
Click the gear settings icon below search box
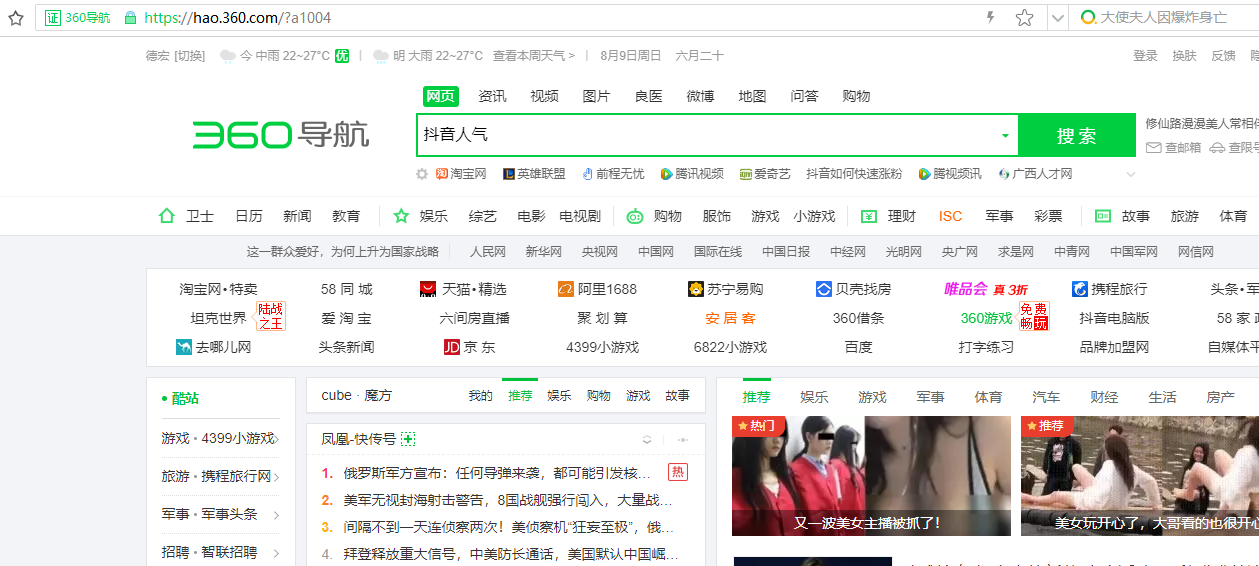[x=422, y=174]
